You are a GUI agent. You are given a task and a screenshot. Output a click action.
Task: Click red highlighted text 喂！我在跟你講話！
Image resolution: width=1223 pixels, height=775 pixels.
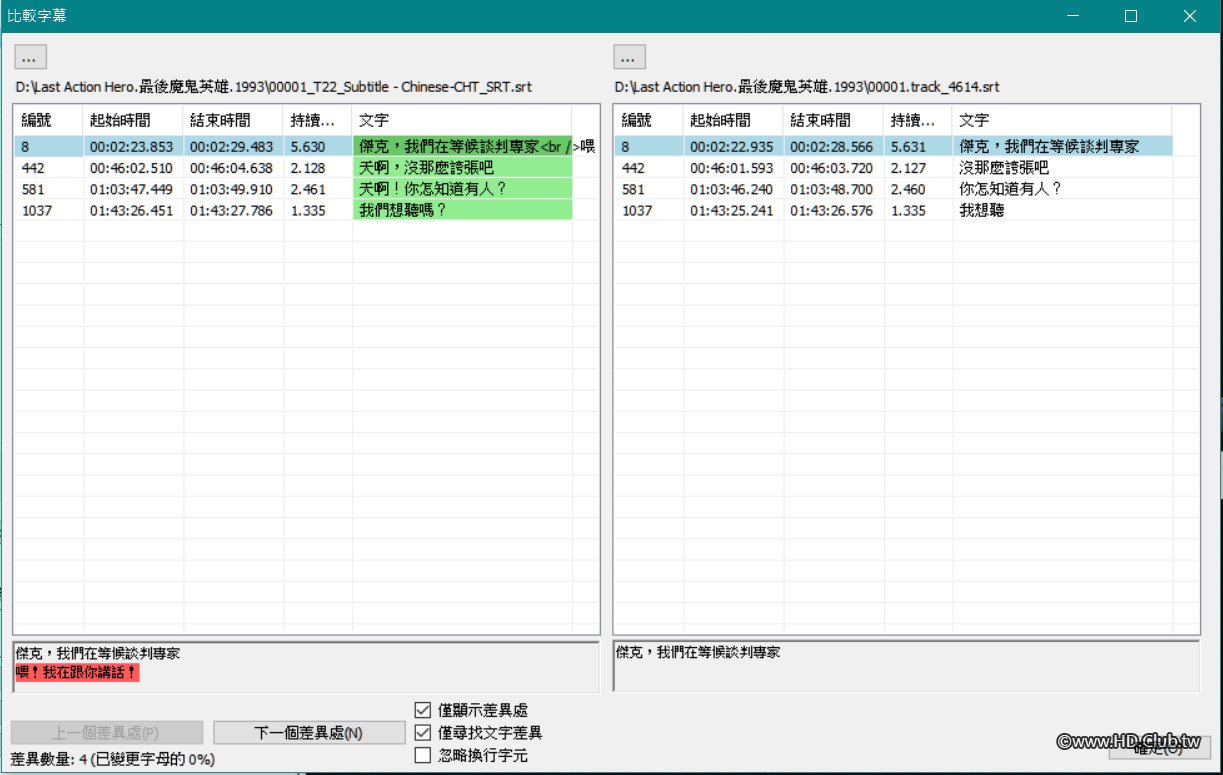coord(77,673)
